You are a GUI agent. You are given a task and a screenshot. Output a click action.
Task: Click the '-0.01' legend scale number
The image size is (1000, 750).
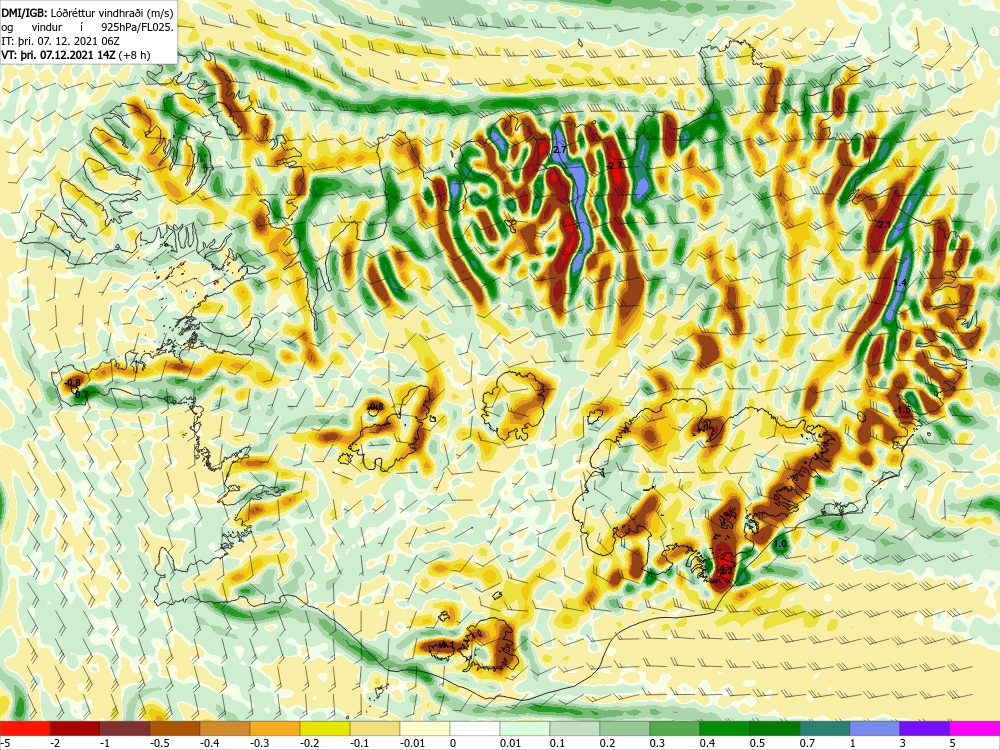(412, 743)
